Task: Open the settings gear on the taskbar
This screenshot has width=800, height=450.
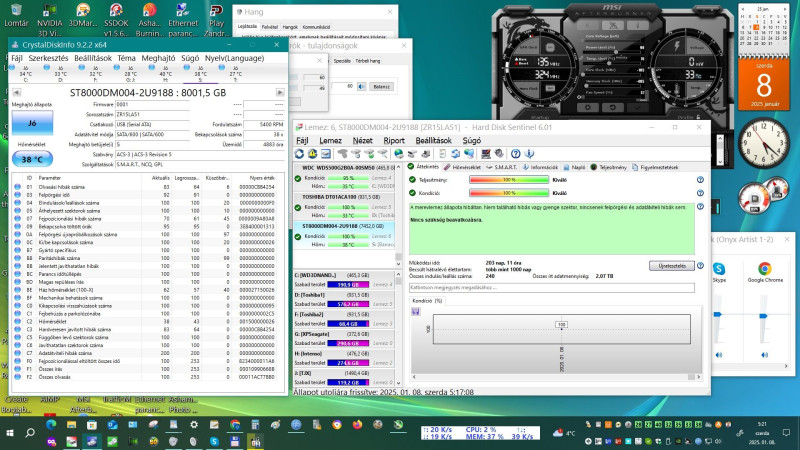Action: pyautogui.click(x=194, y=424)
